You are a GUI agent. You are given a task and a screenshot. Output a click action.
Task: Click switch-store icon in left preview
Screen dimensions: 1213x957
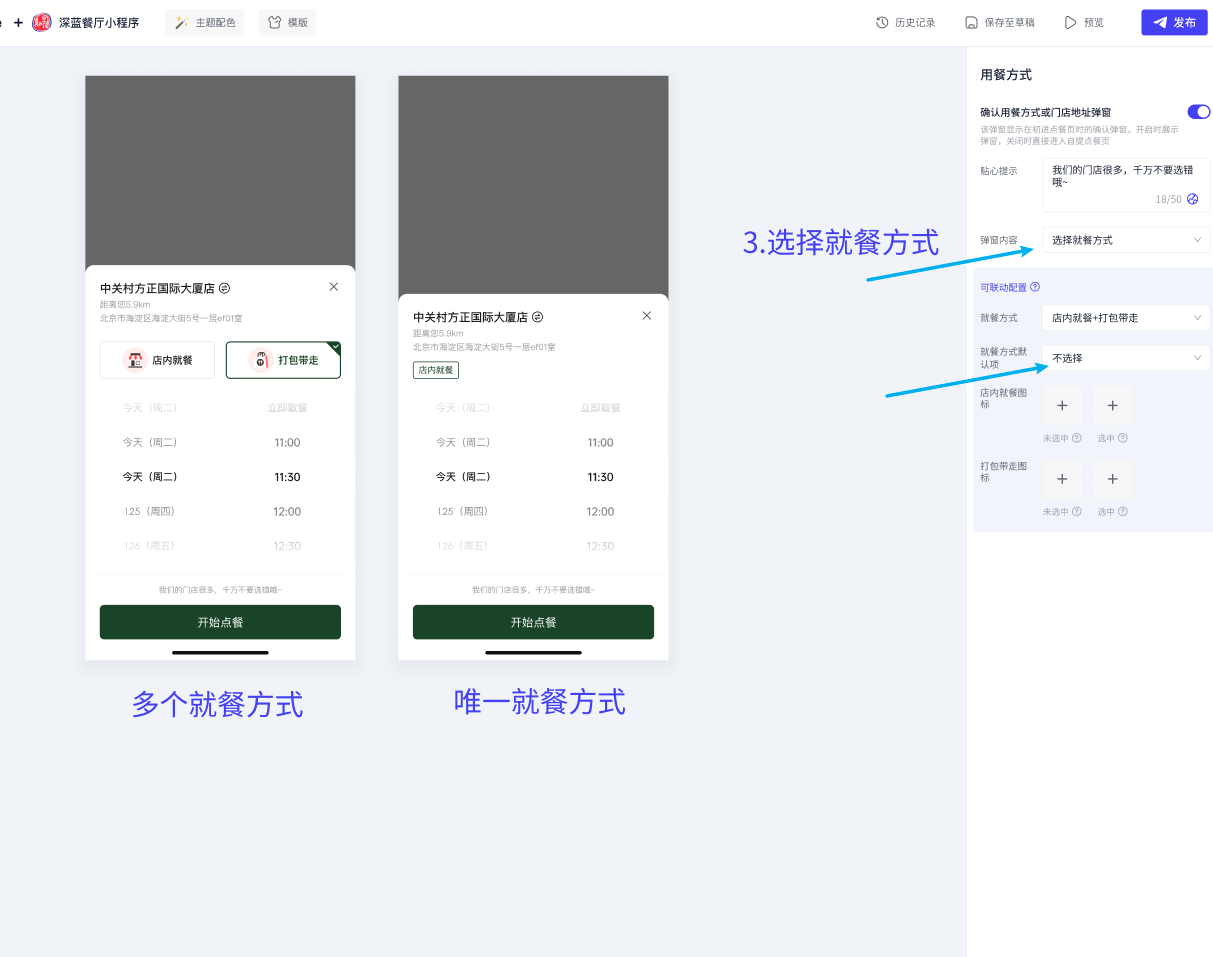pos(225,288)
